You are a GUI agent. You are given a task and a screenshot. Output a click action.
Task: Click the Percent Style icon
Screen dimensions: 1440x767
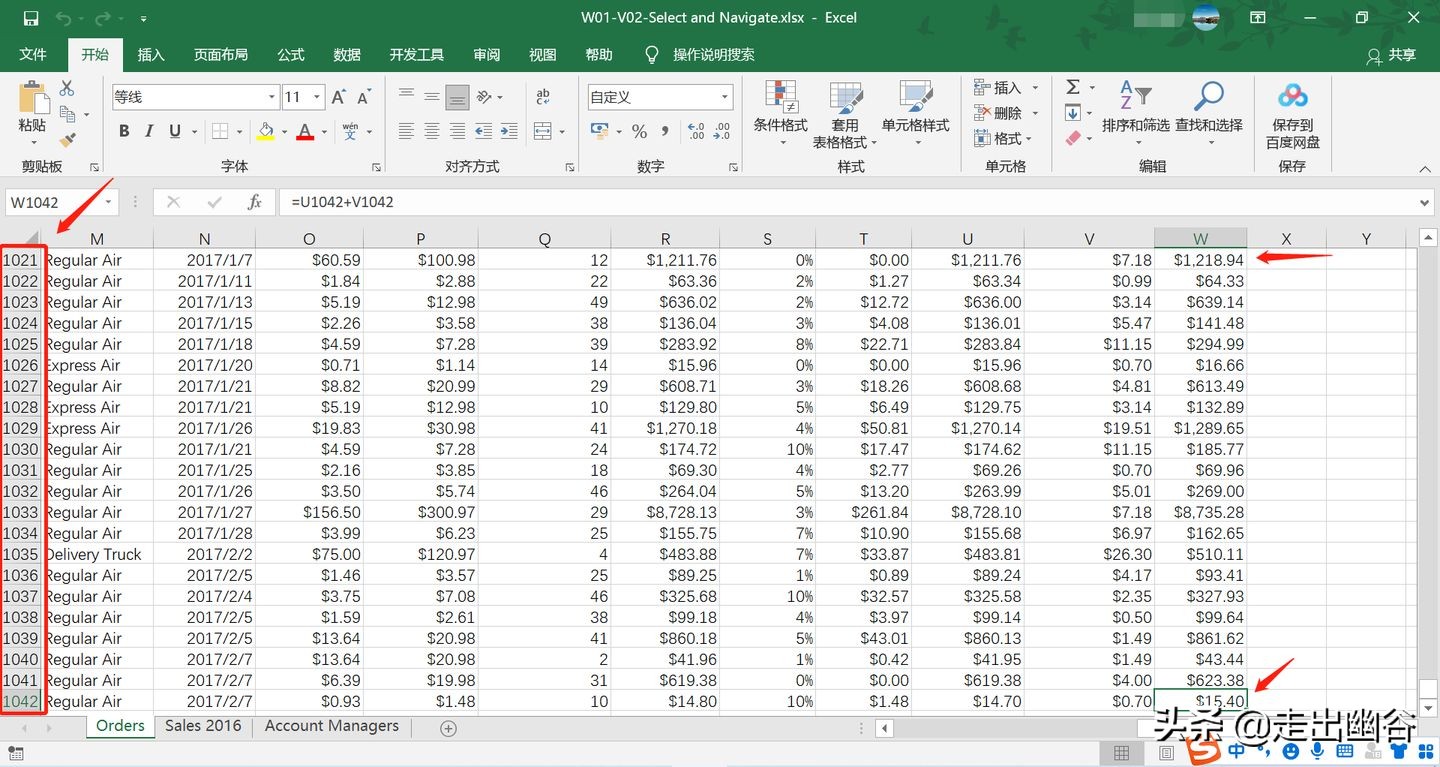(x=640, y=131)
